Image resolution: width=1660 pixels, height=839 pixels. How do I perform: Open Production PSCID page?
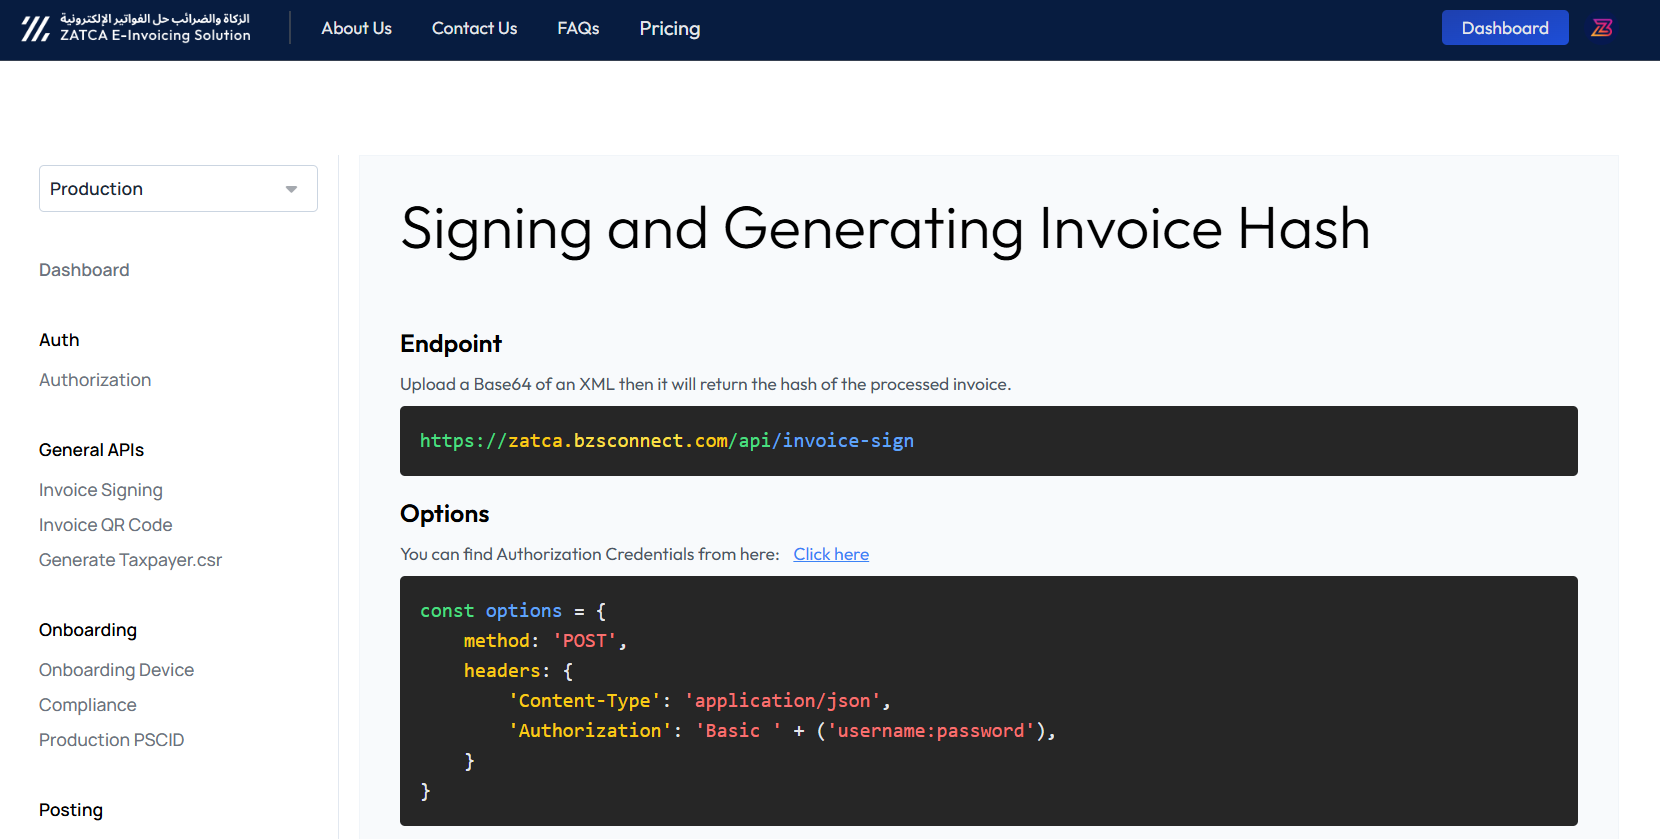point(111,740)
